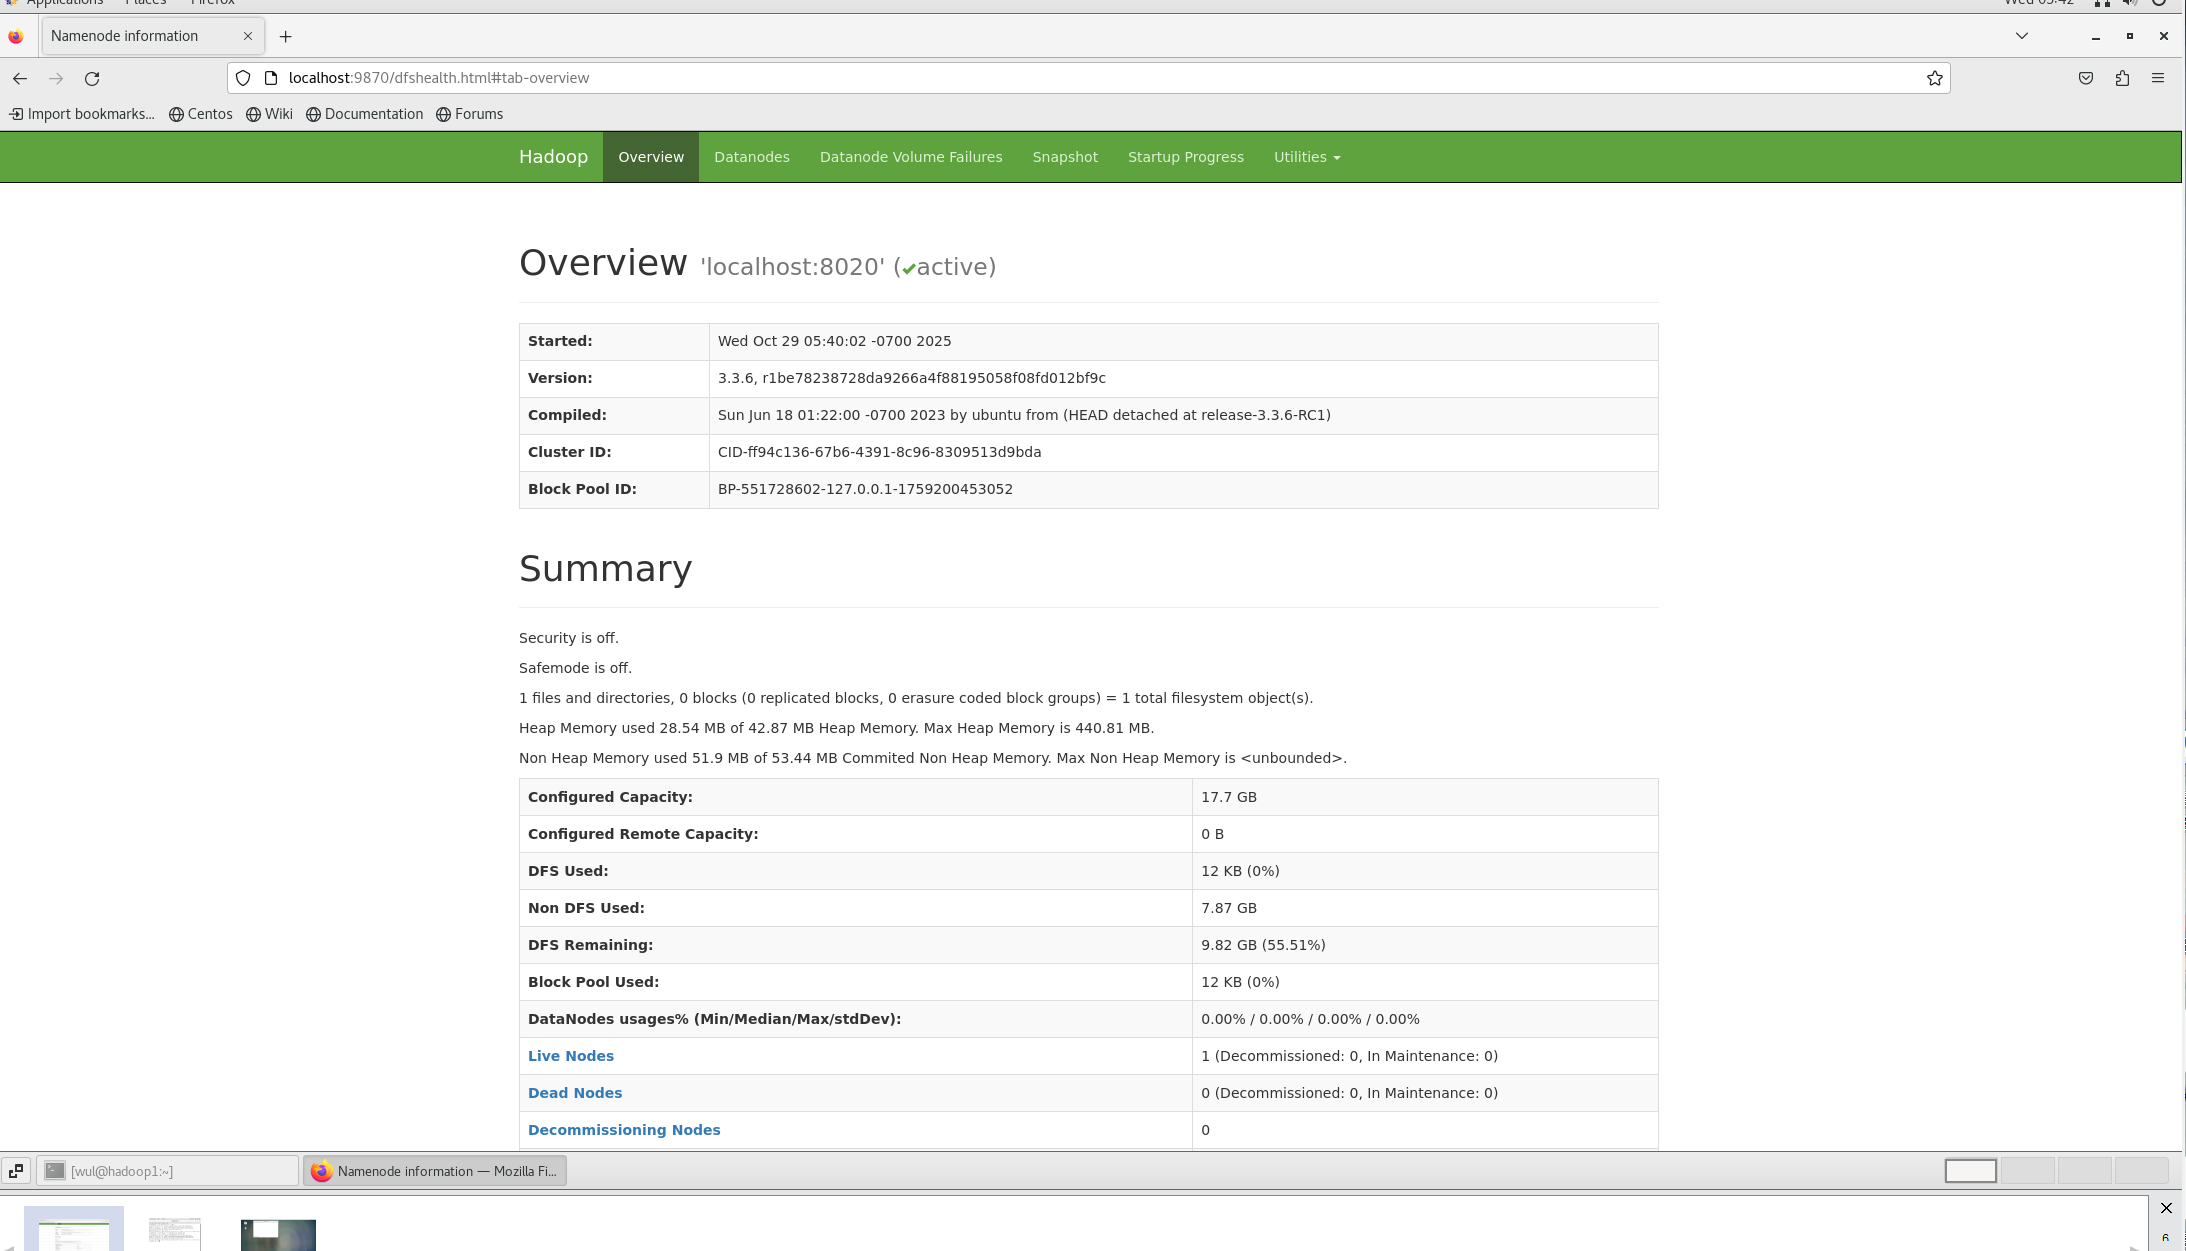Close the Namenode information tab
The width and height of the screenshot is (2186, 1251).
(x=248, y=36)
